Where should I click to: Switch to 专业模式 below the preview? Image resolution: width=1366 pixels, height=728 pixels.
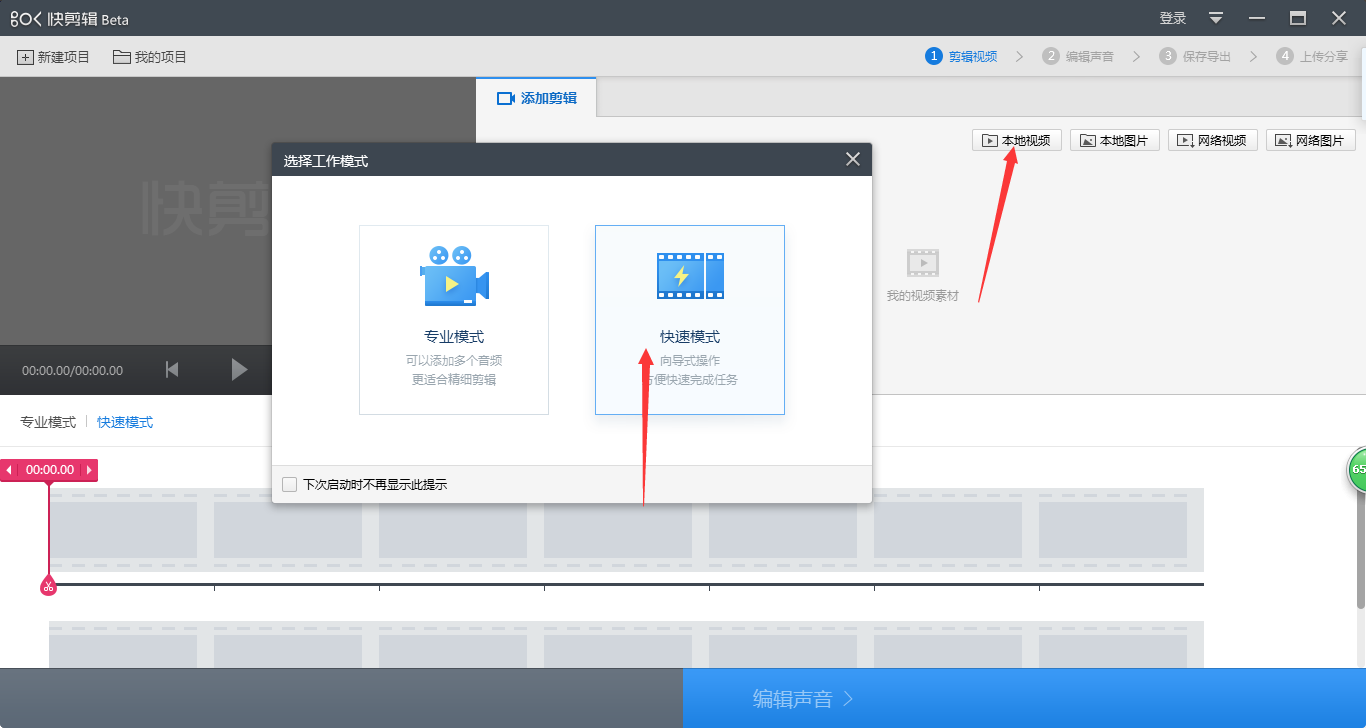click(x=48, y=422)
